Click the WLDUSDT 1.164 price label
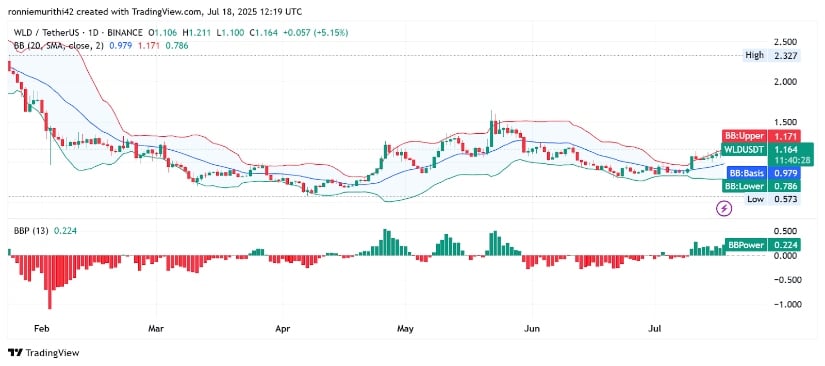The height and width of the screenshot is (366, 825). [762, 149]
